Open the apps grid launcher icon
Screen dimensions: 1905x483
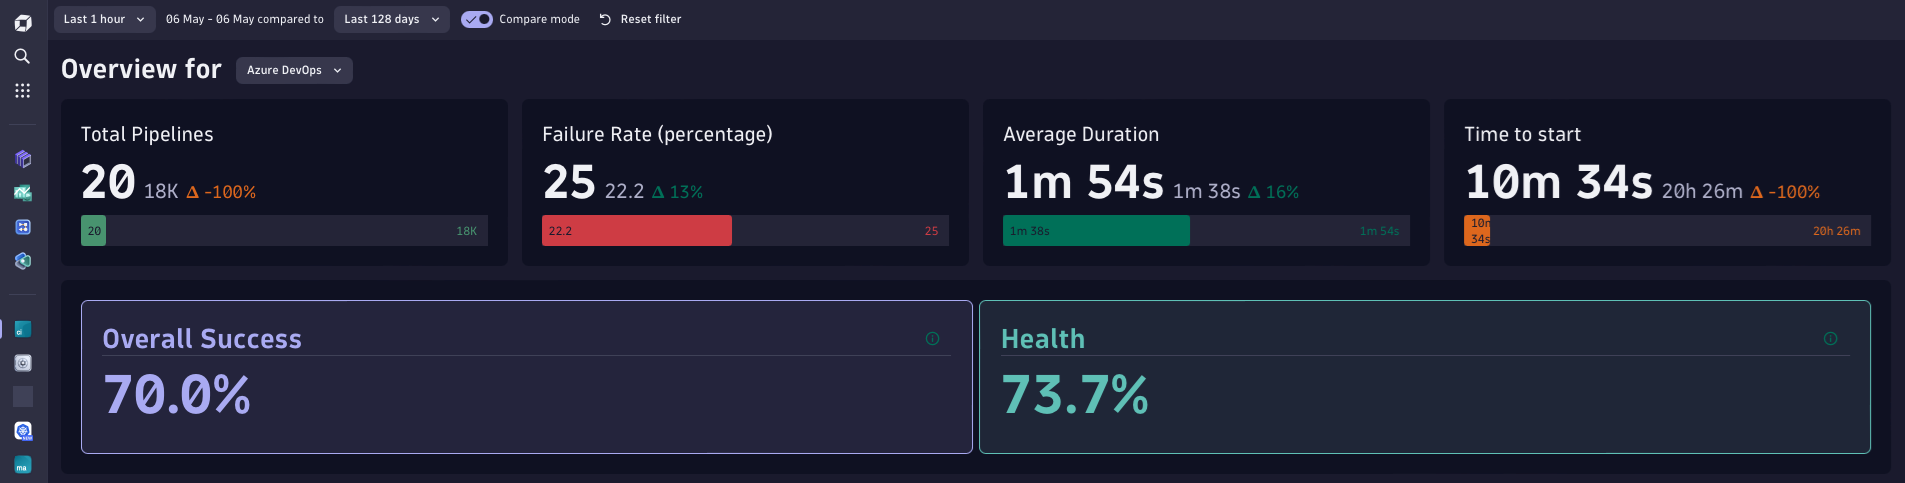23,91
